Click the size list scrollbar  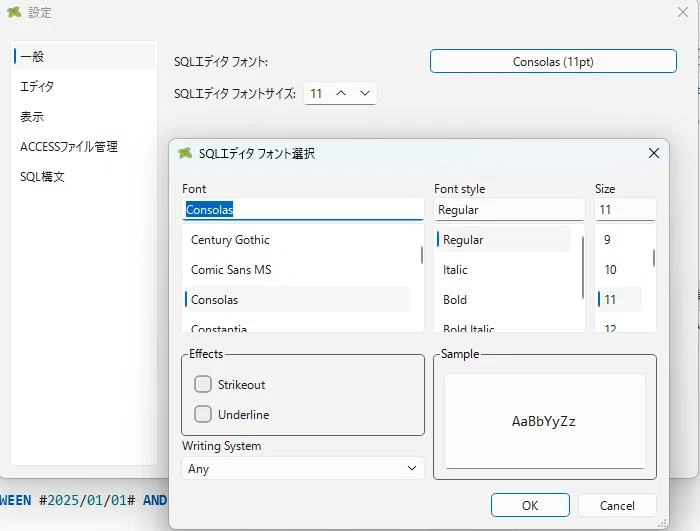[654, 258]
